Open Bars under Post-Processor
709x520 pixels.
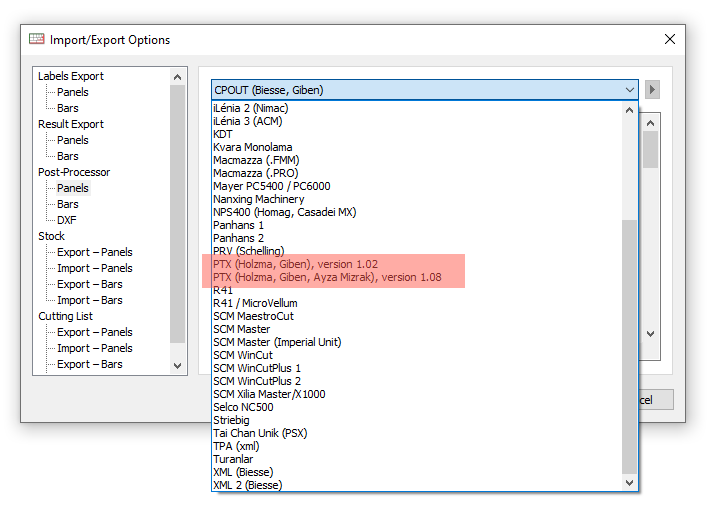tap(68, 204)
